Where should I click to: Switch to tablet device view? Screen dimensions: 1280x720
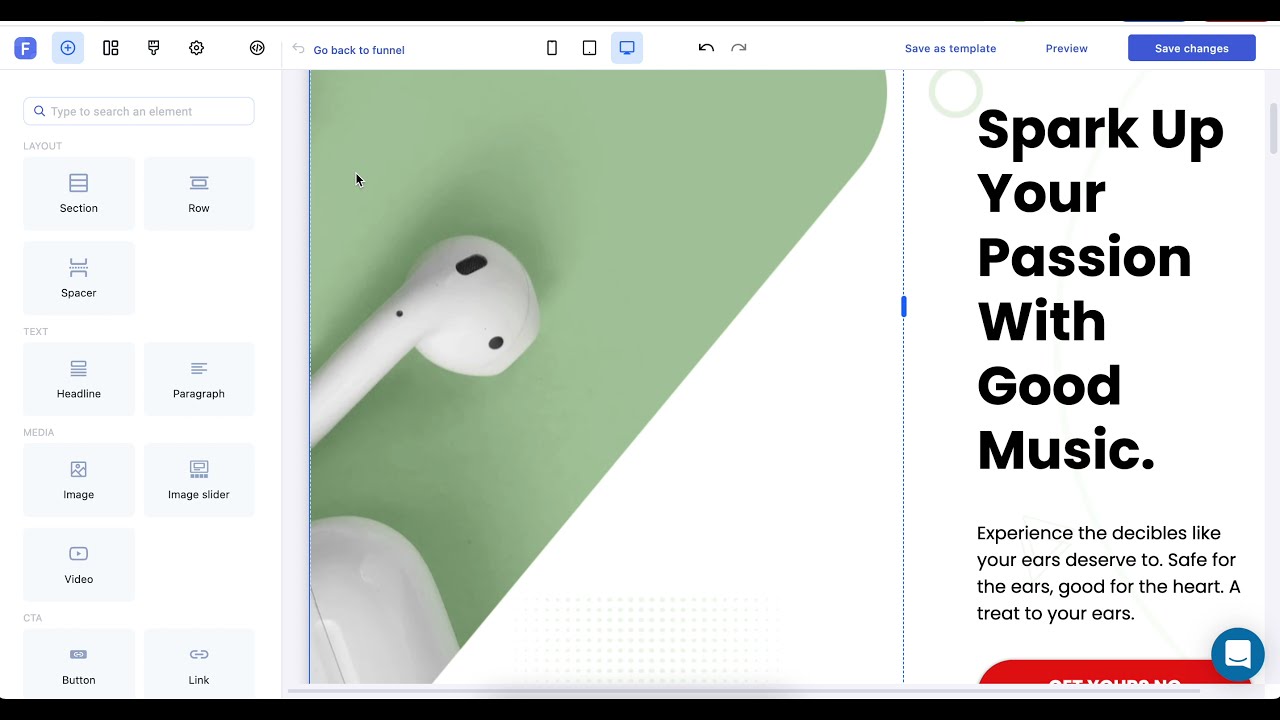[x=590, y=48]
